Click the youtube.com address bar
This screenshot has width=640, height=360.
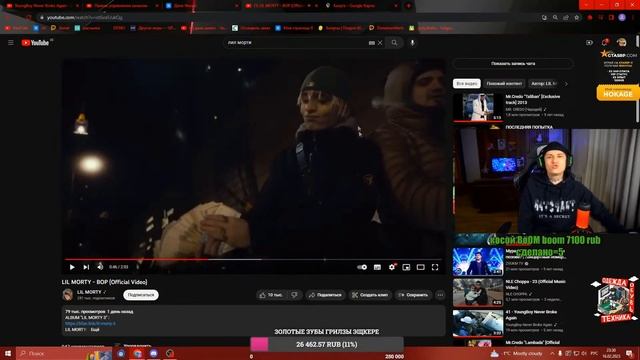pos(286,18)
